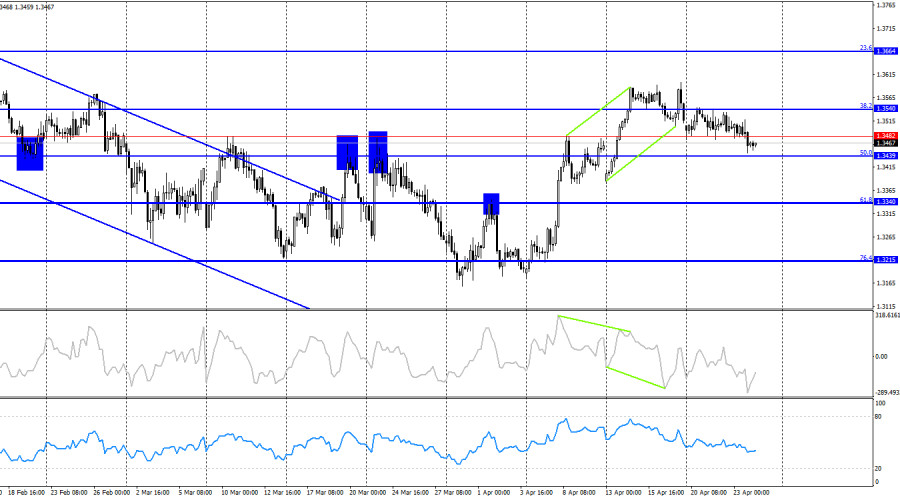The height and width of the screenshot is (500, 900).
Task: Click the 20 Mar 00:00 date label
Action: click(367, 493)
